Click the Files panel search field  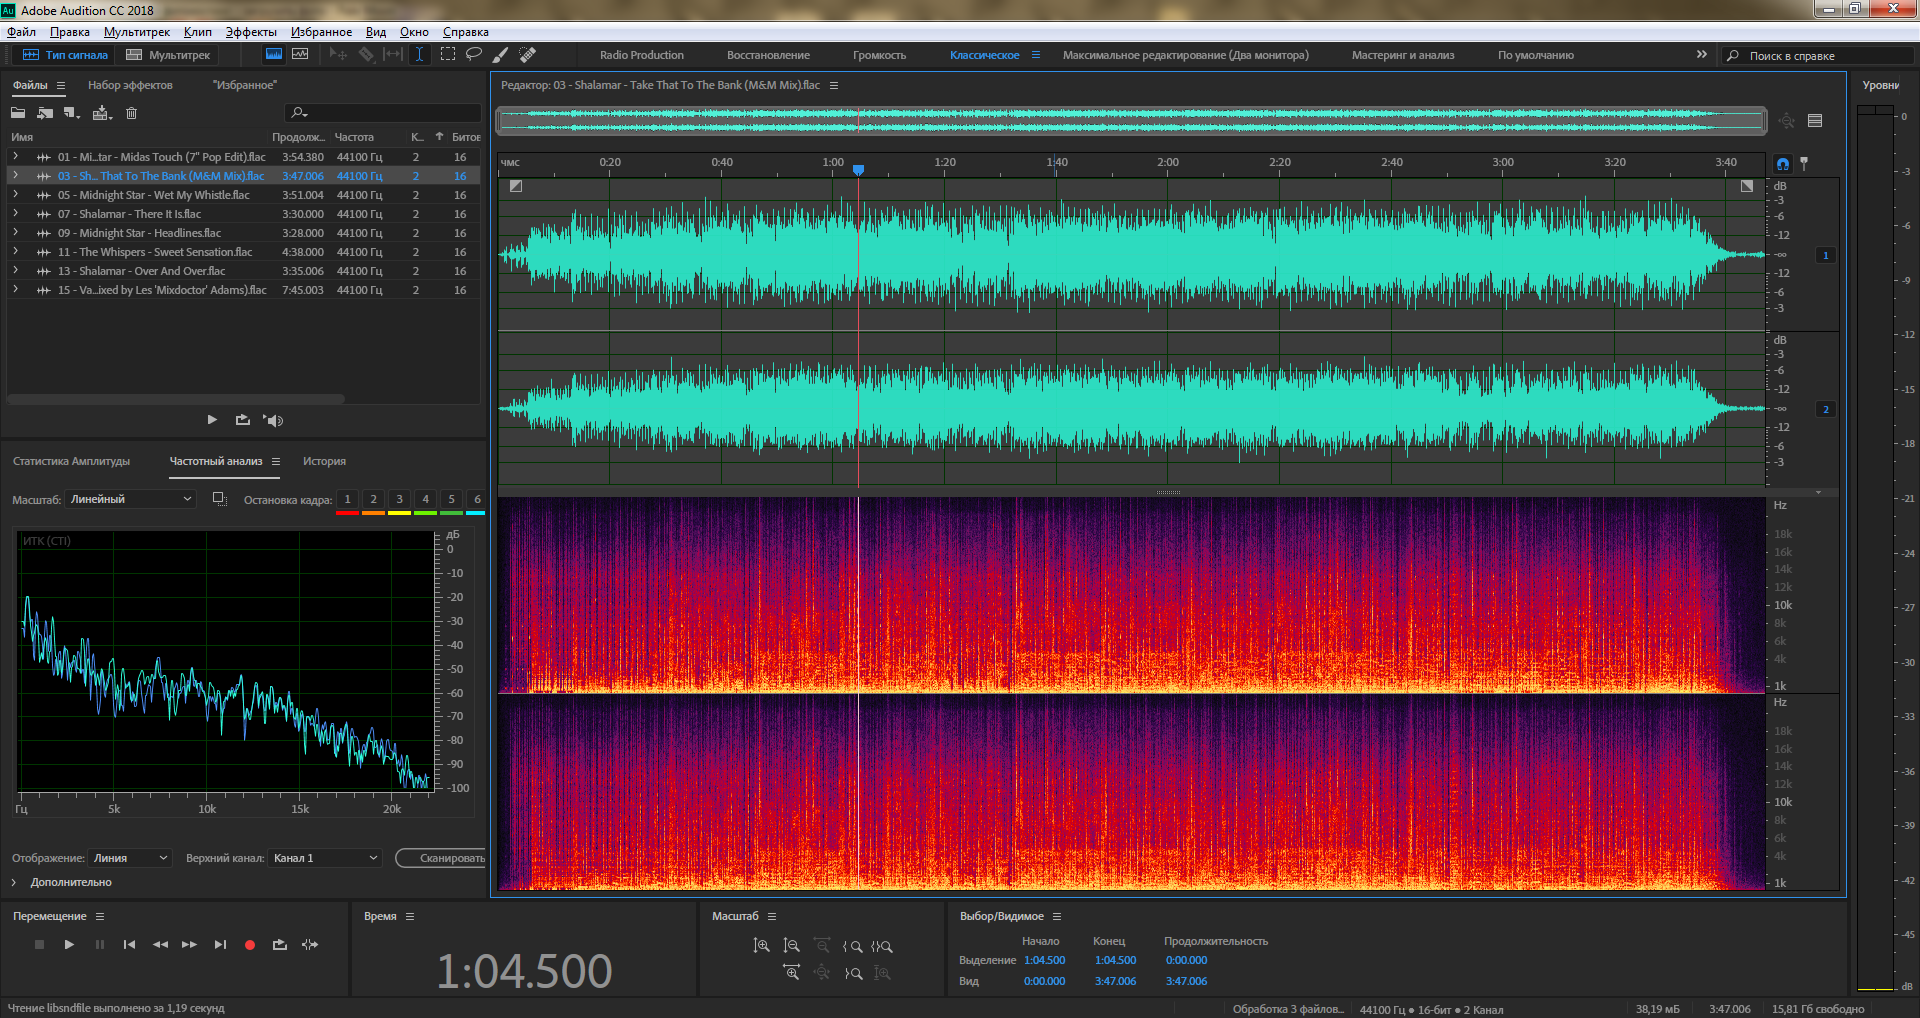tap(383, 113)
